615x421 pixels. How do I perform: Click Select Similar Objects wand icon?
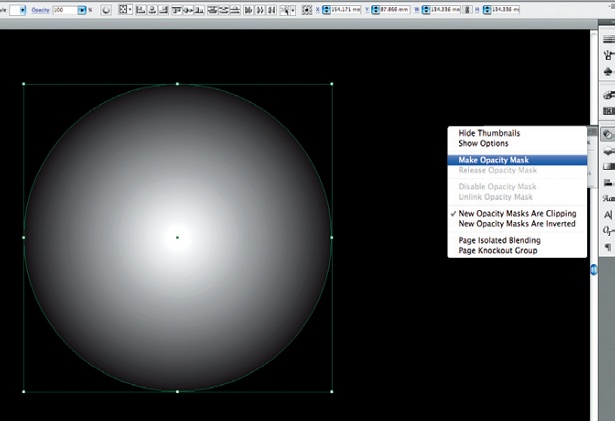coord(285,10)
